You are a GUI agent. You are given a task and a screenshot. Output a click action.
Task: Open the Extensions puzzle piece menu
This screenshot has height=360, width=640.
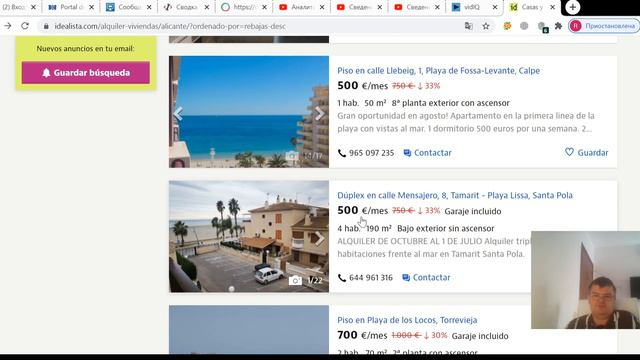pyautogui.click(x=558, y=26)
